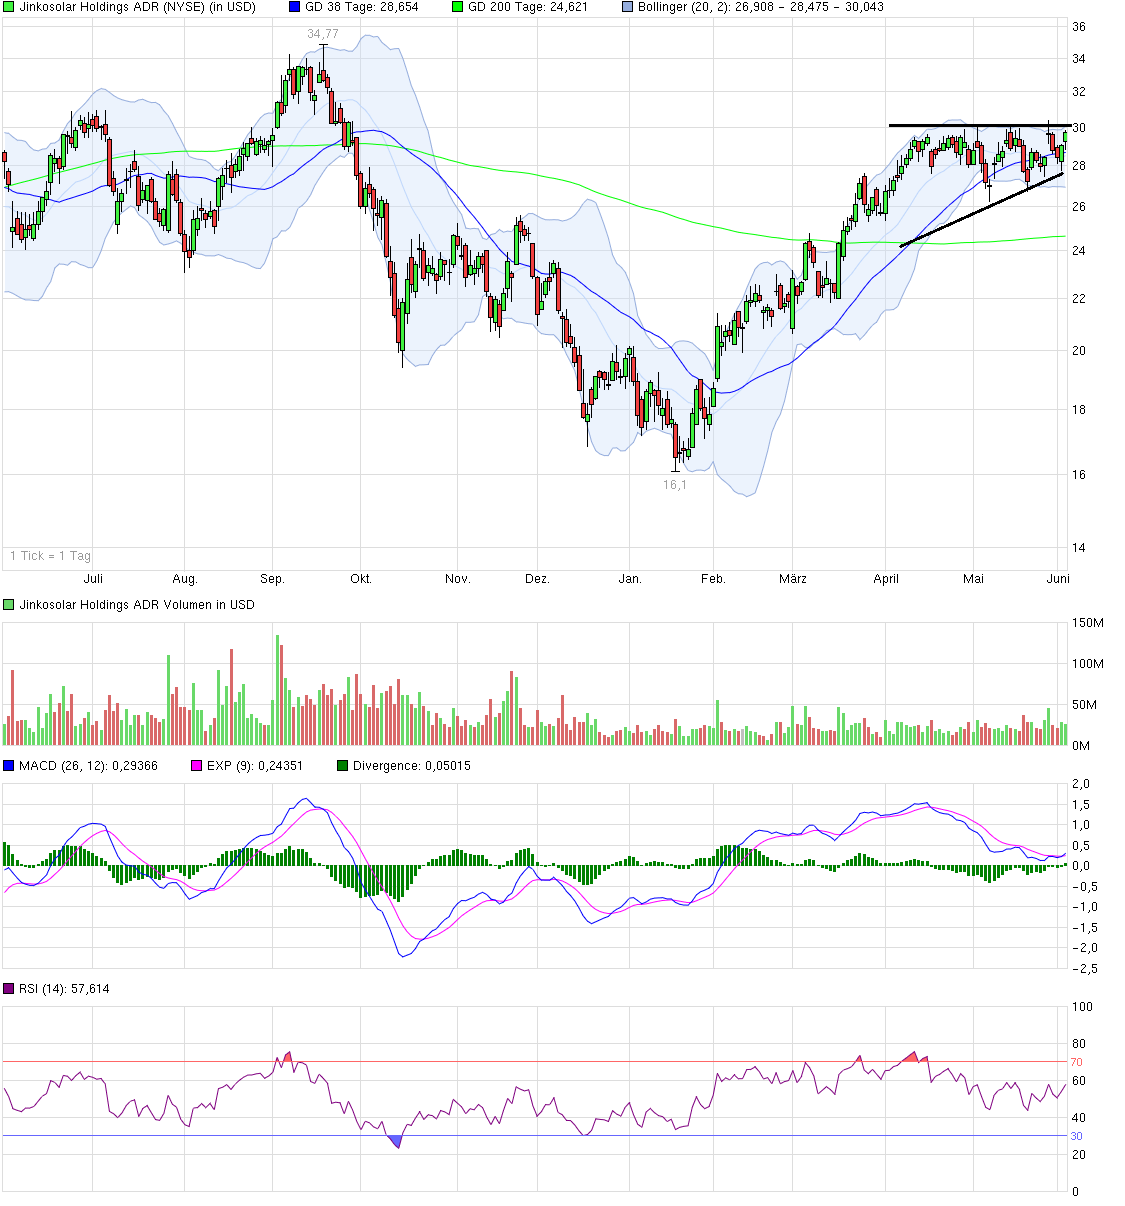Click the red overbought RSI peak in September
This screenshot has height=1206, width=1125.
click(x=287, y=1057)
